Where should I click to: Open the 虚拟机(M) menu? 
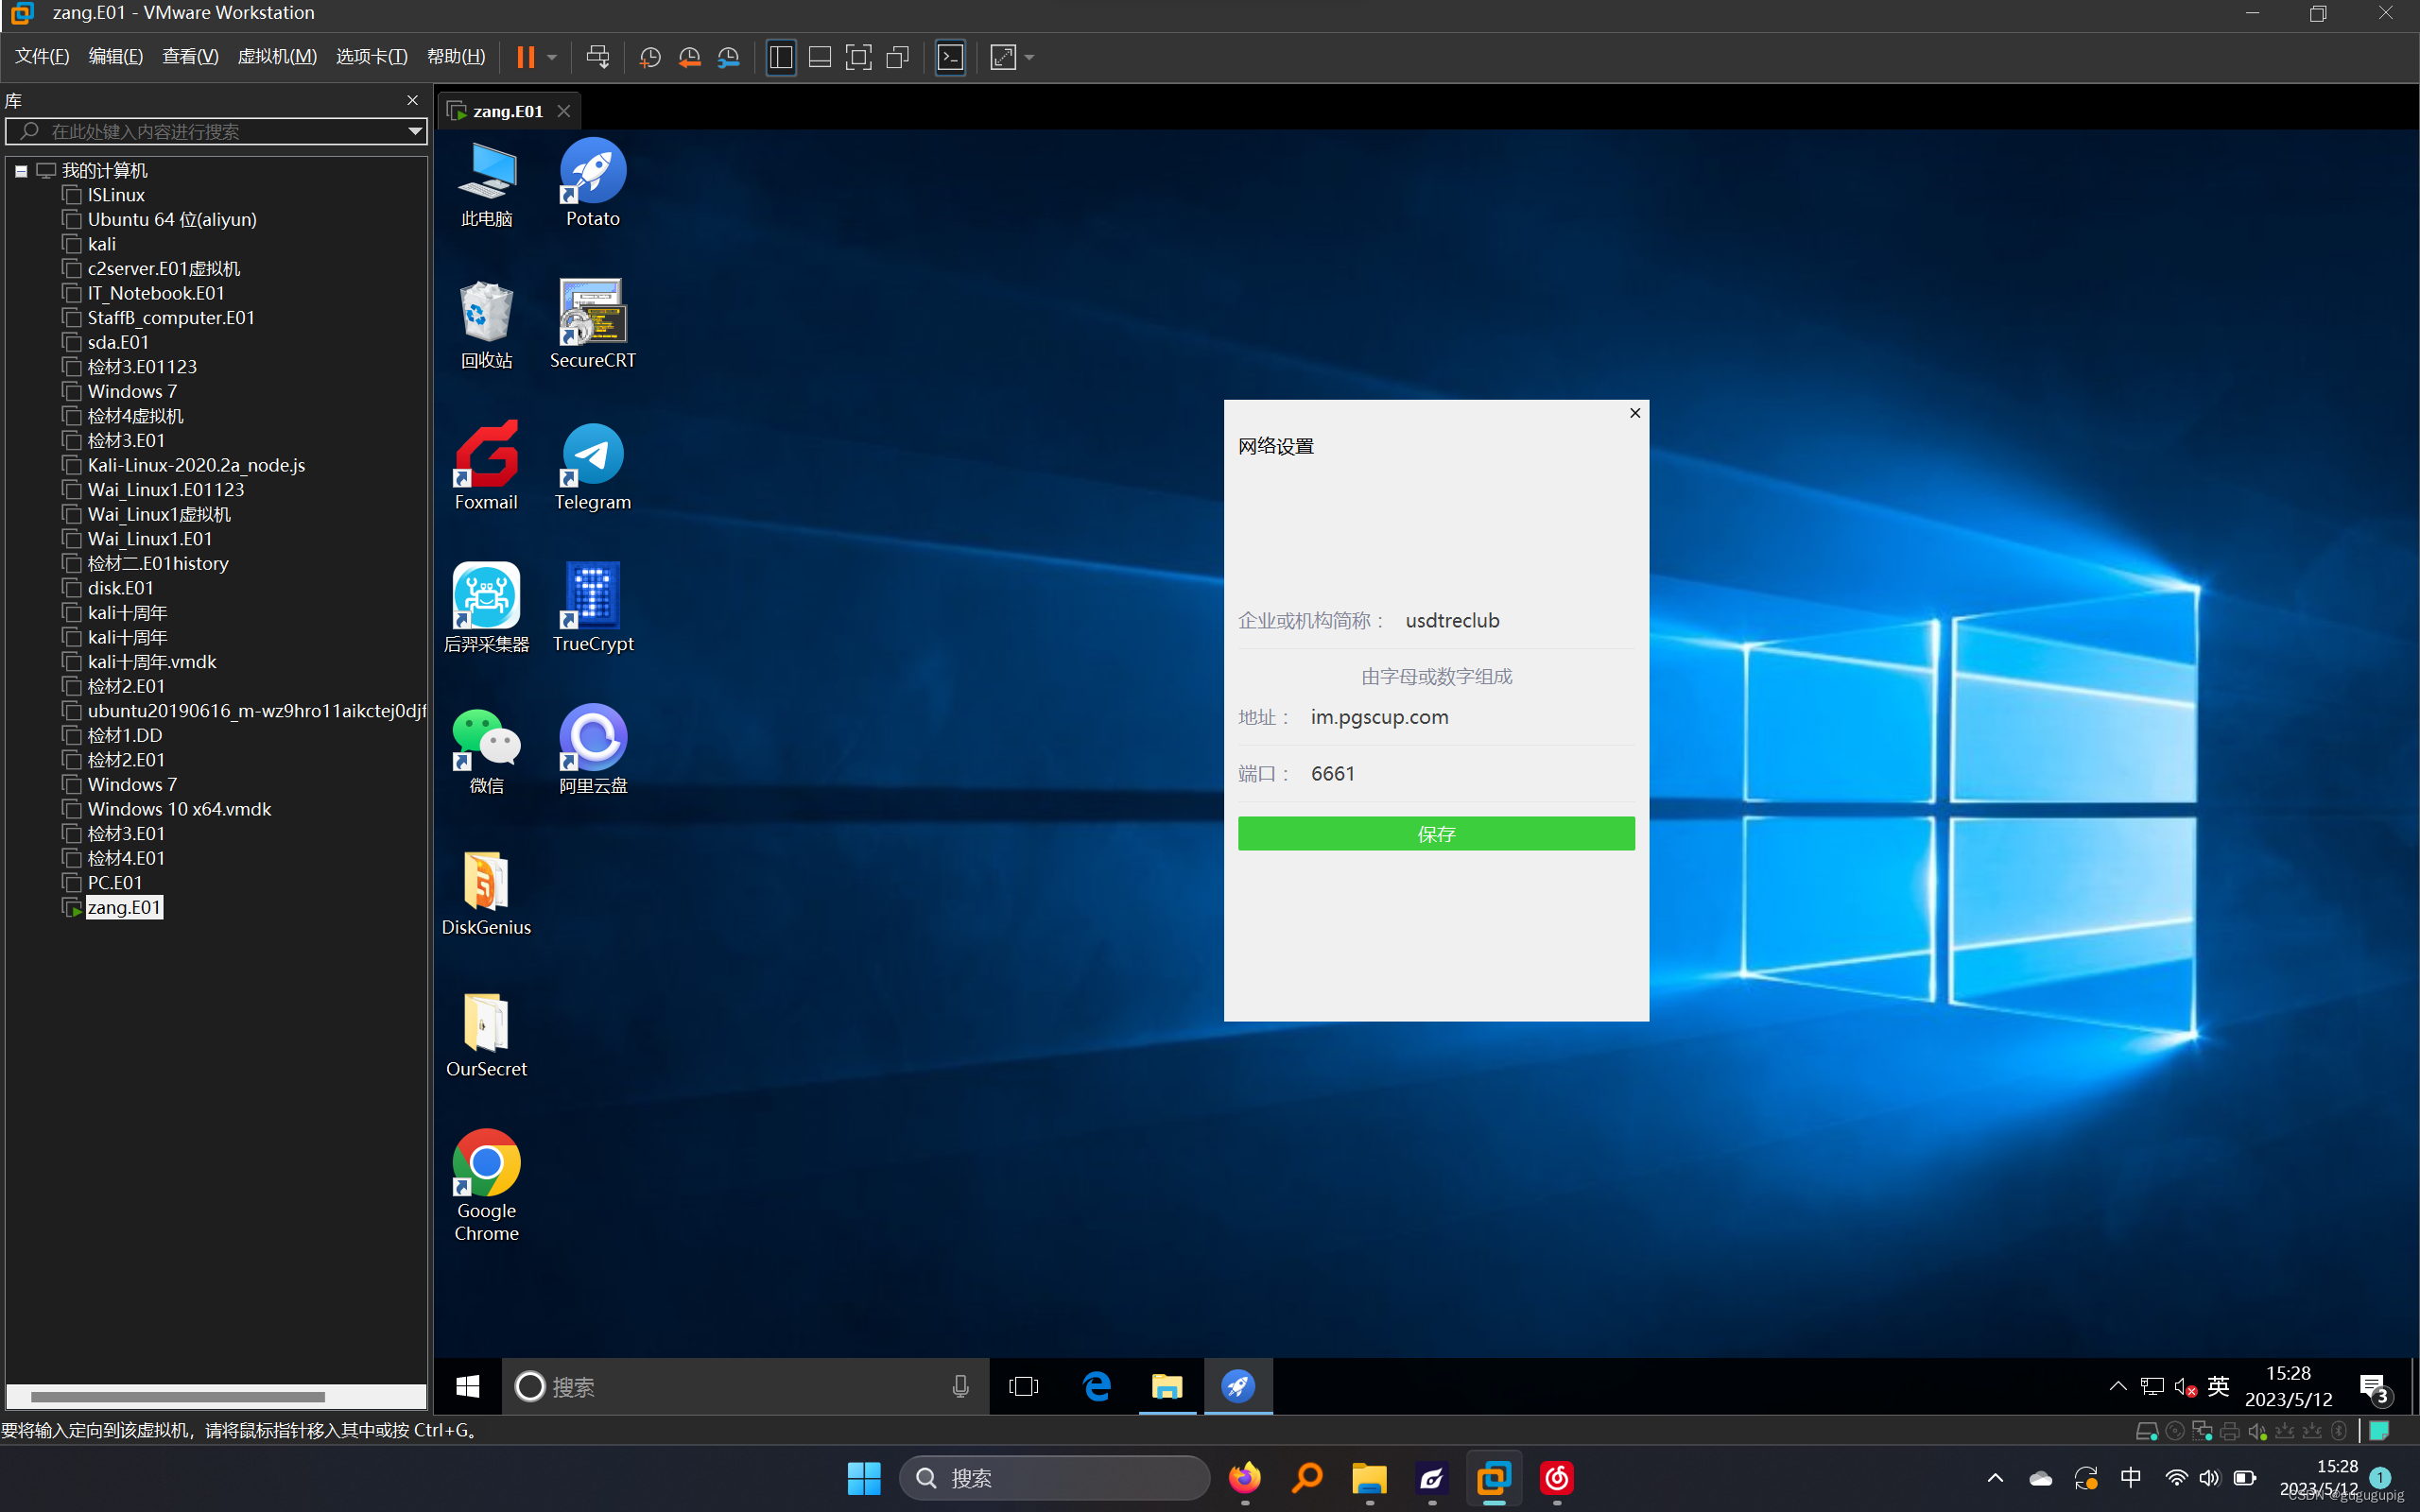click(x=277, y=57)
